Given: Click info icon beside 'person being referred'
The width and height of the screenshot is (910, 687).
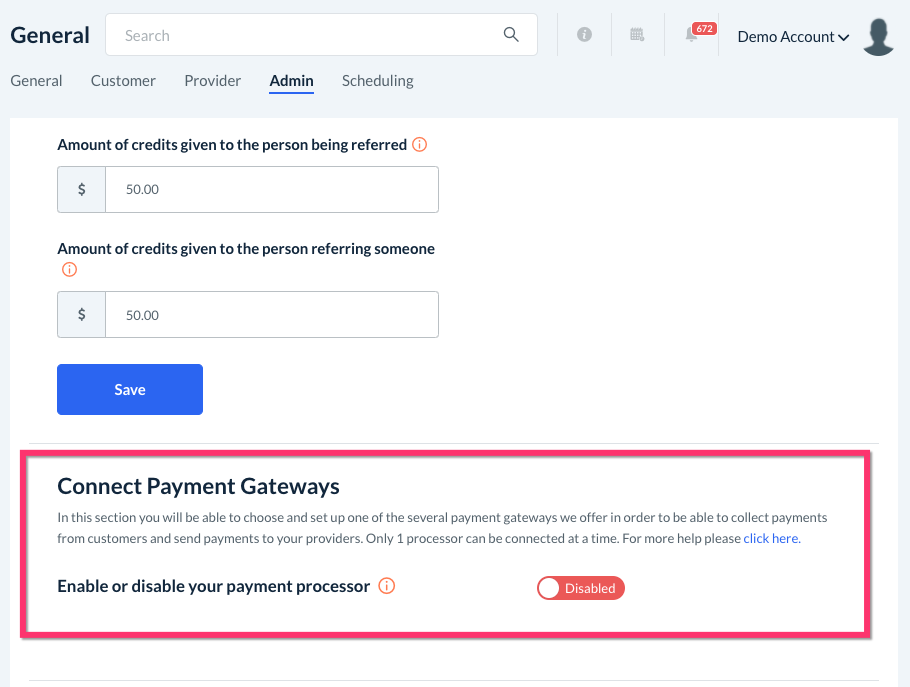Looking at the screenshot, I should 420,144.
